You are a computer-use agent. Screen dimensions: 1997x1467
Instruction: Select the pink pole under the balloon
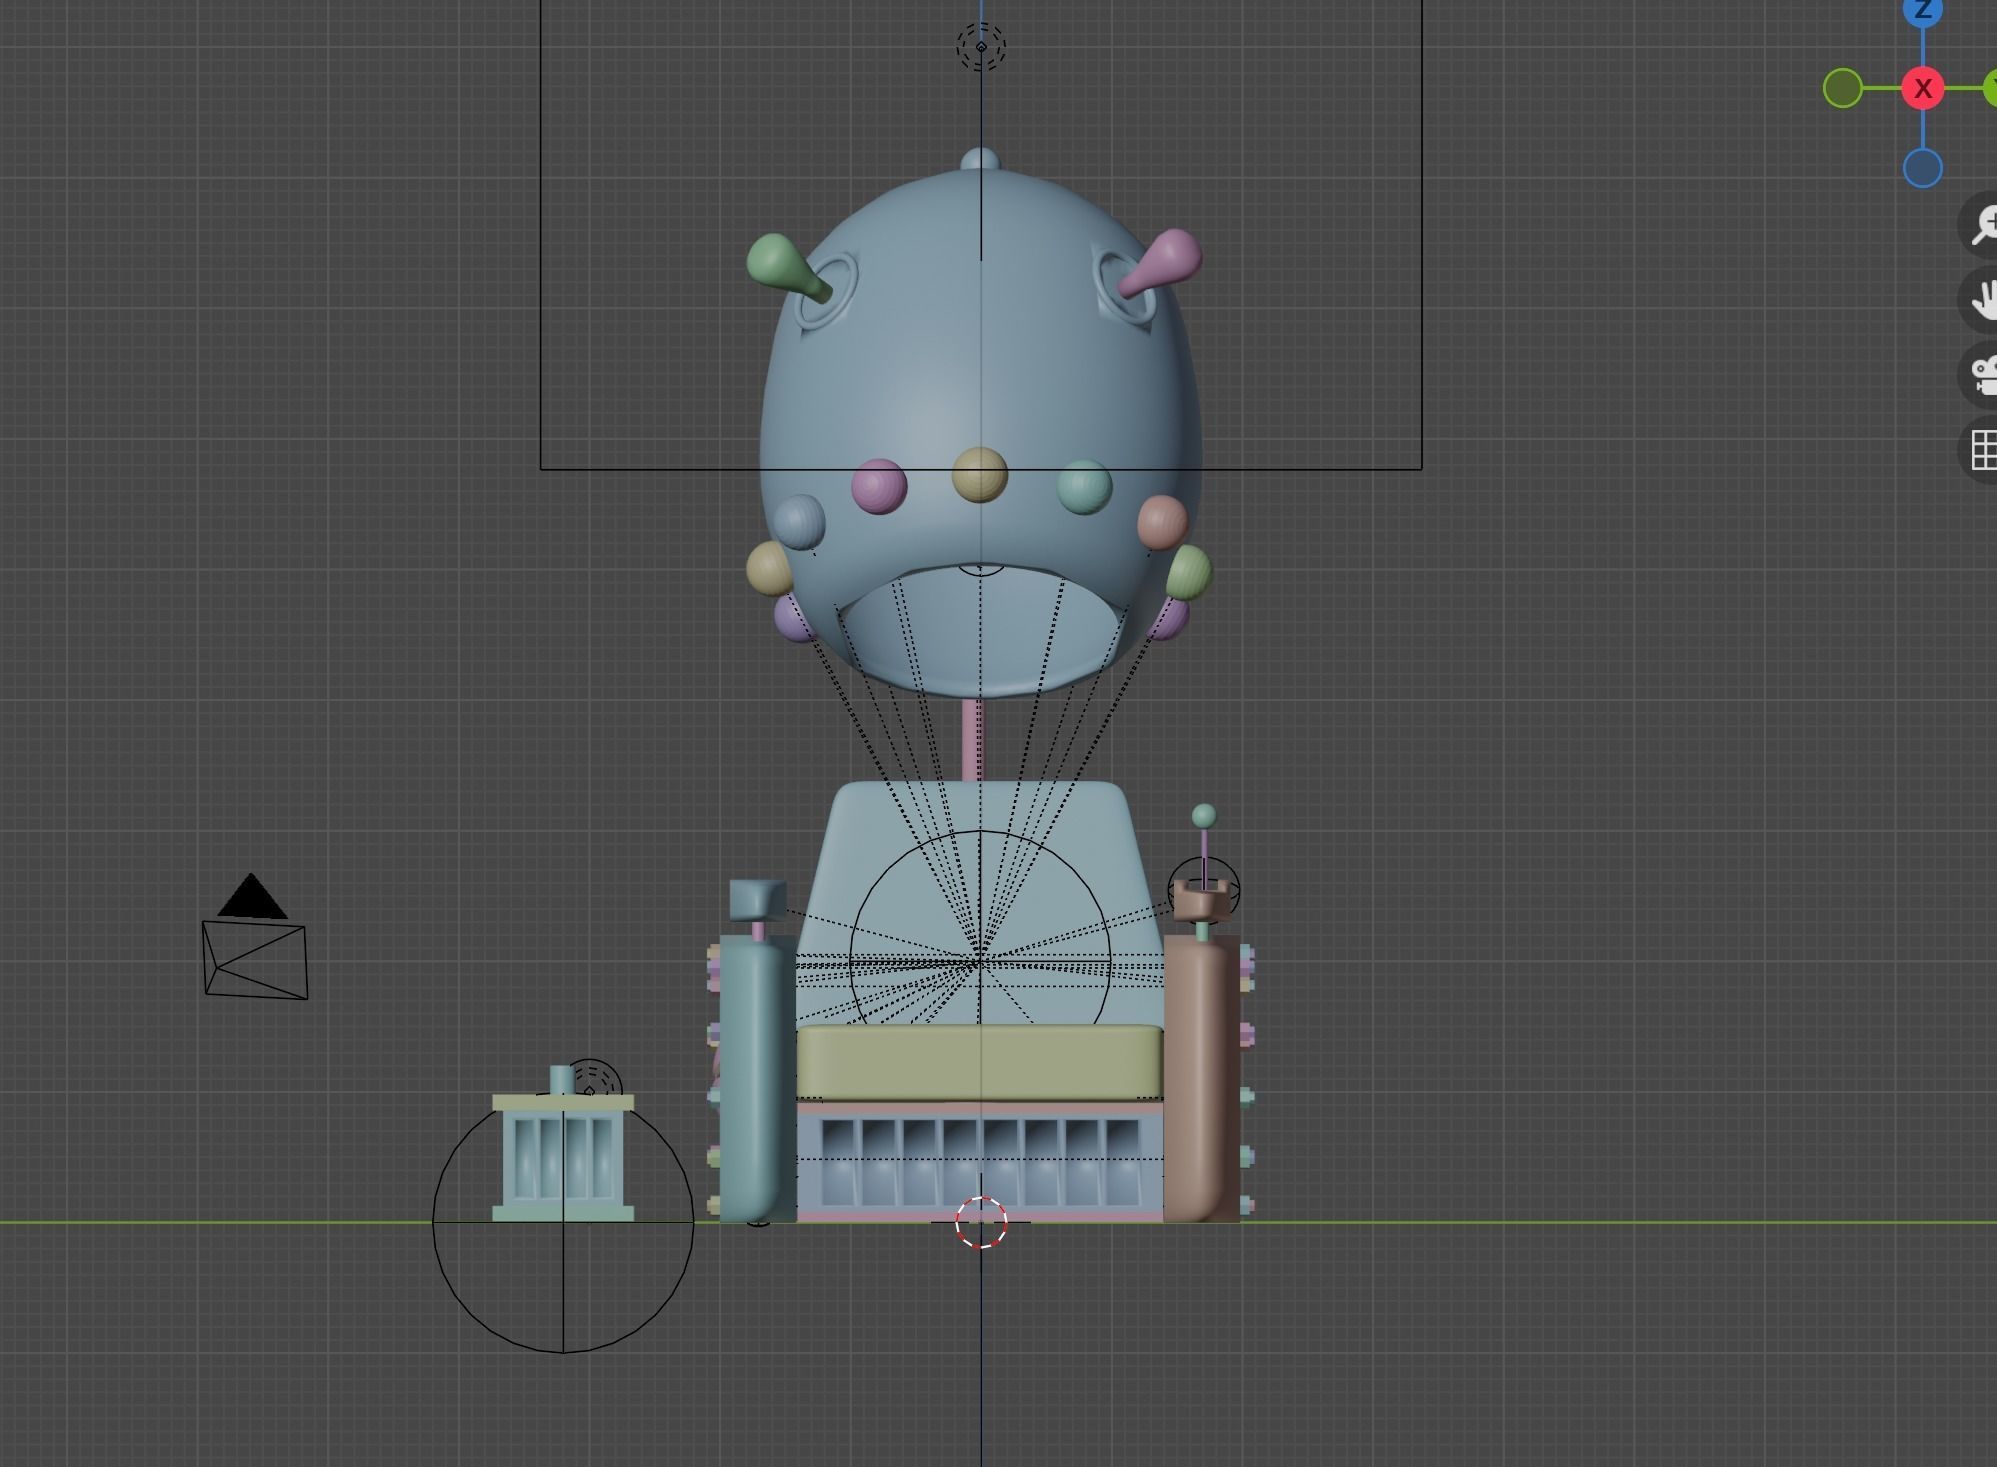tap(971, 740)
